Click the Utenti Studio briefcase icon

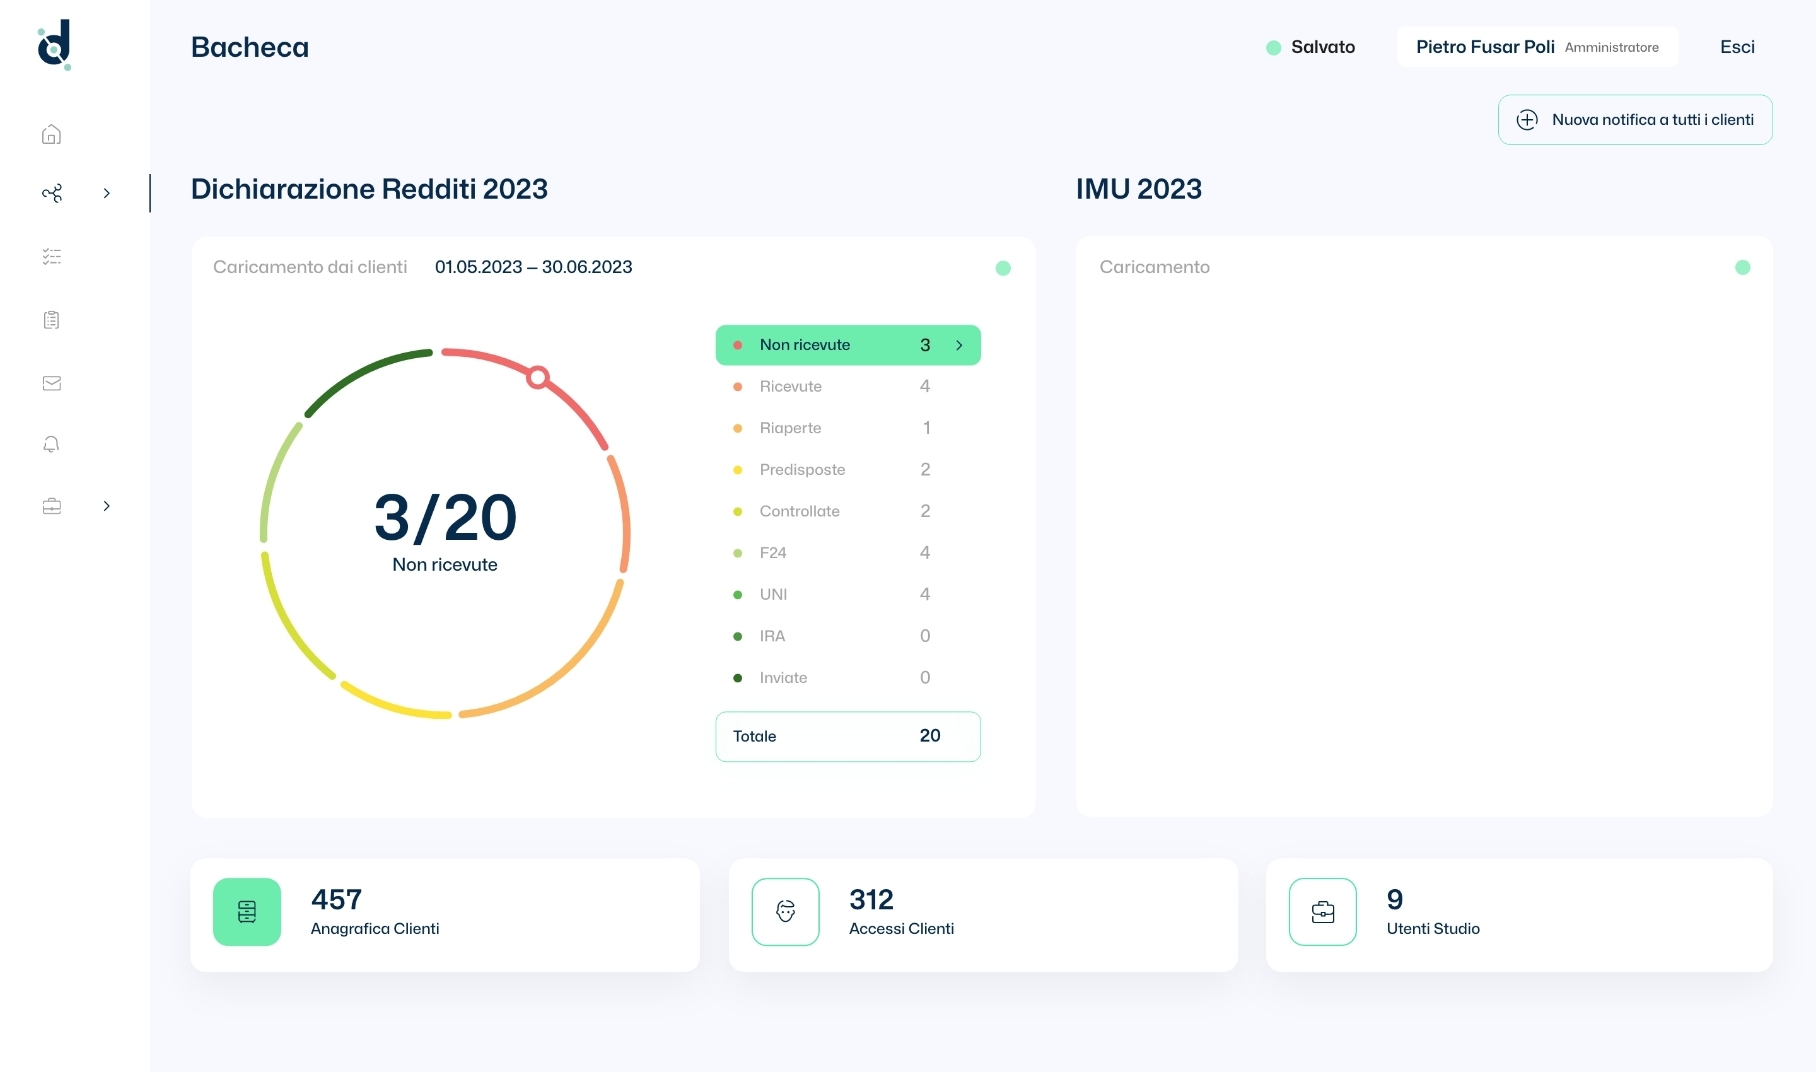pos(1322,912)
